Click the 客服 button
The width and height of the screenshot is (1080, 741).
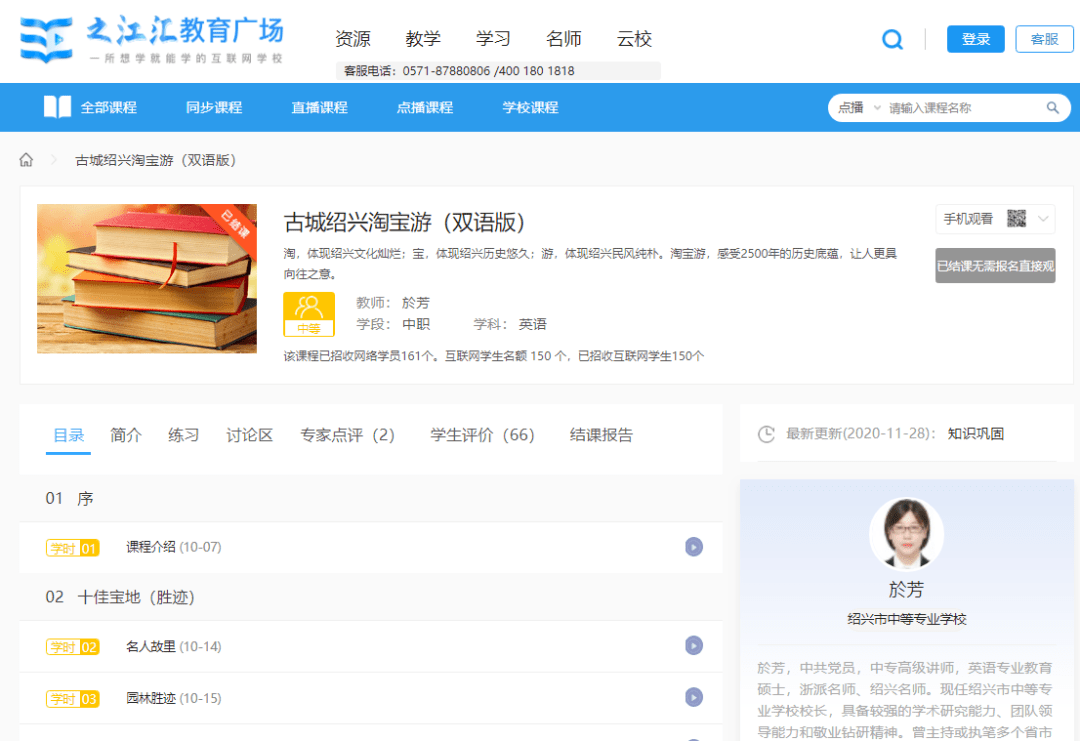tap(1044, 39)
